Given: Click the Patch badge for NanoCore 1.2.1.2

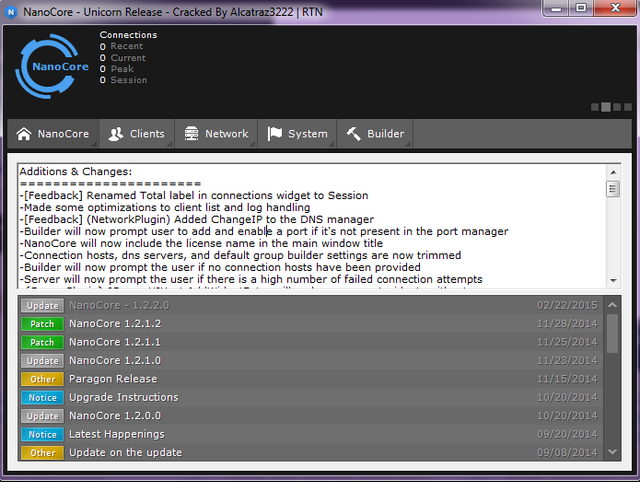Looking at the screenshot, I should coord(42,324).
